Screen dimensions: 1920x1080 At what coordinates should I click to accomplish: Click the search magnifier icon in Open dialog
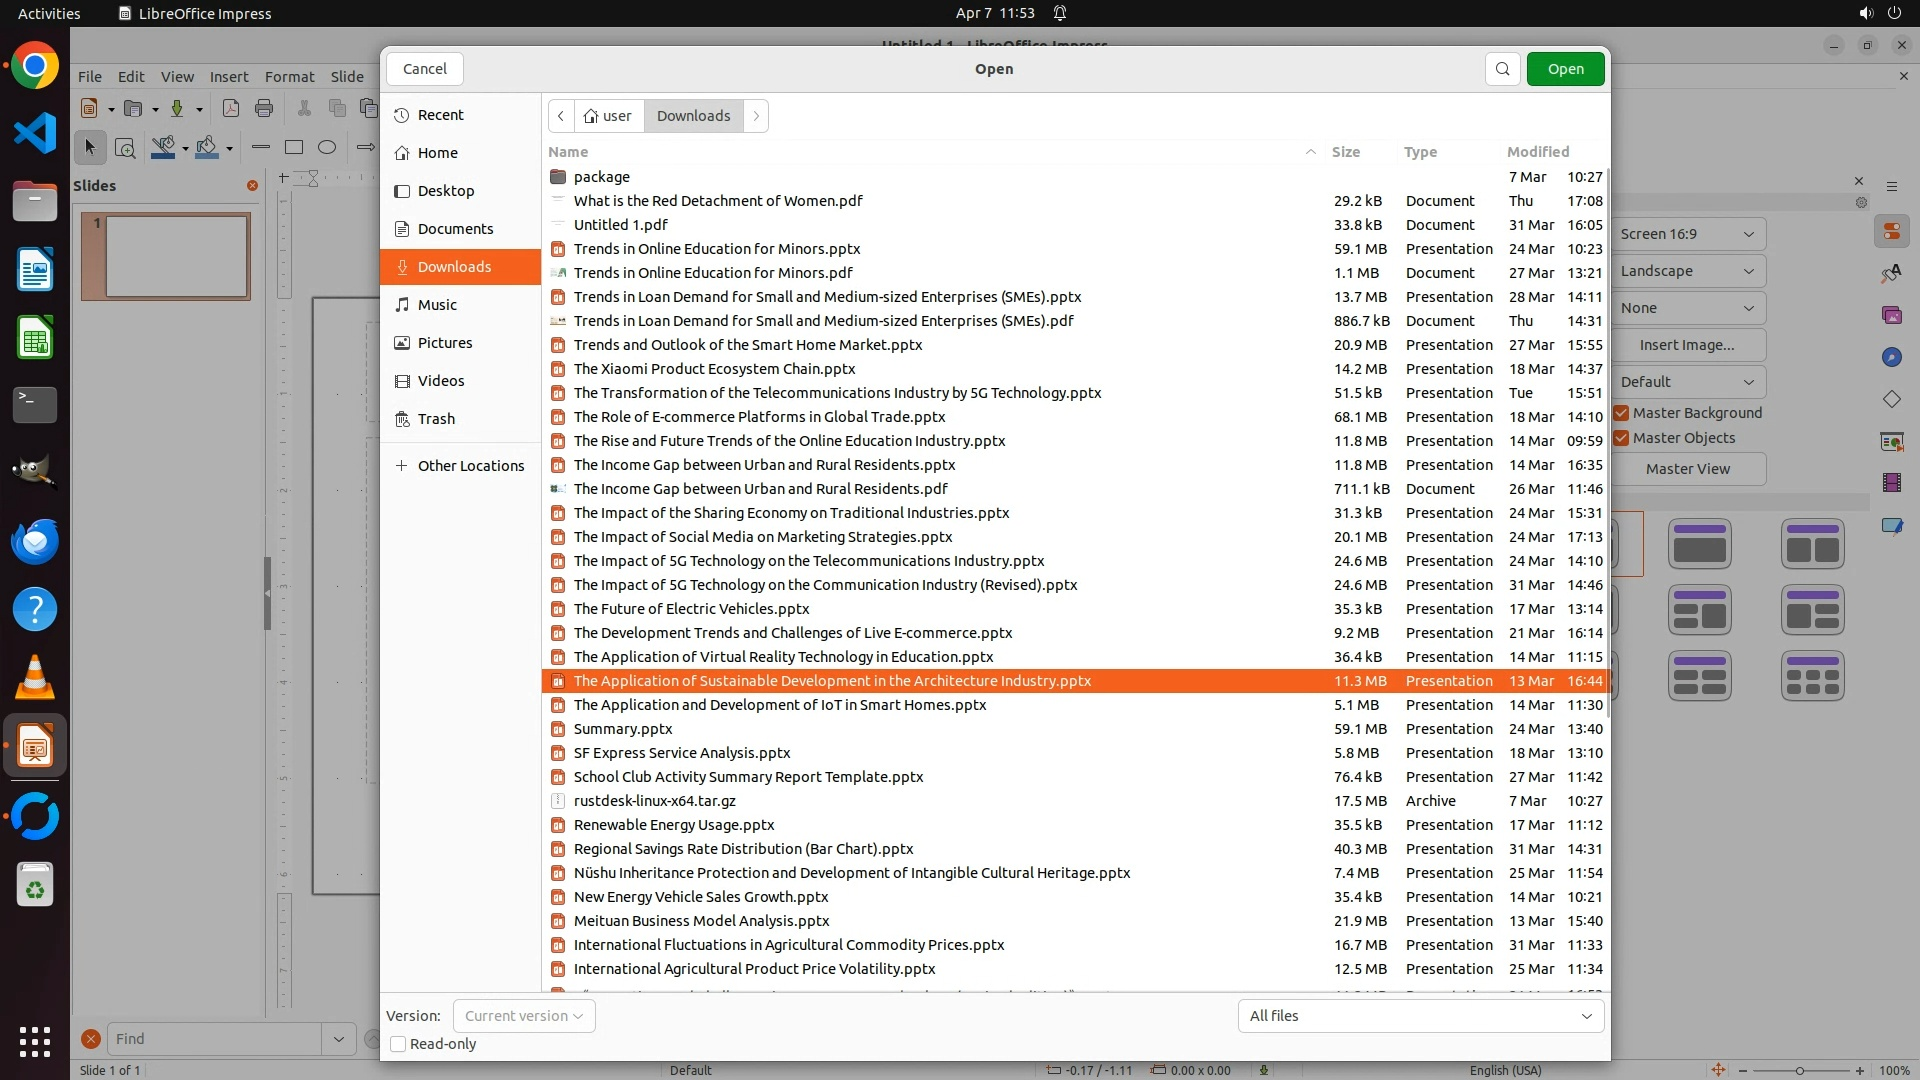pyautogui.click(x=1502, y=69)
